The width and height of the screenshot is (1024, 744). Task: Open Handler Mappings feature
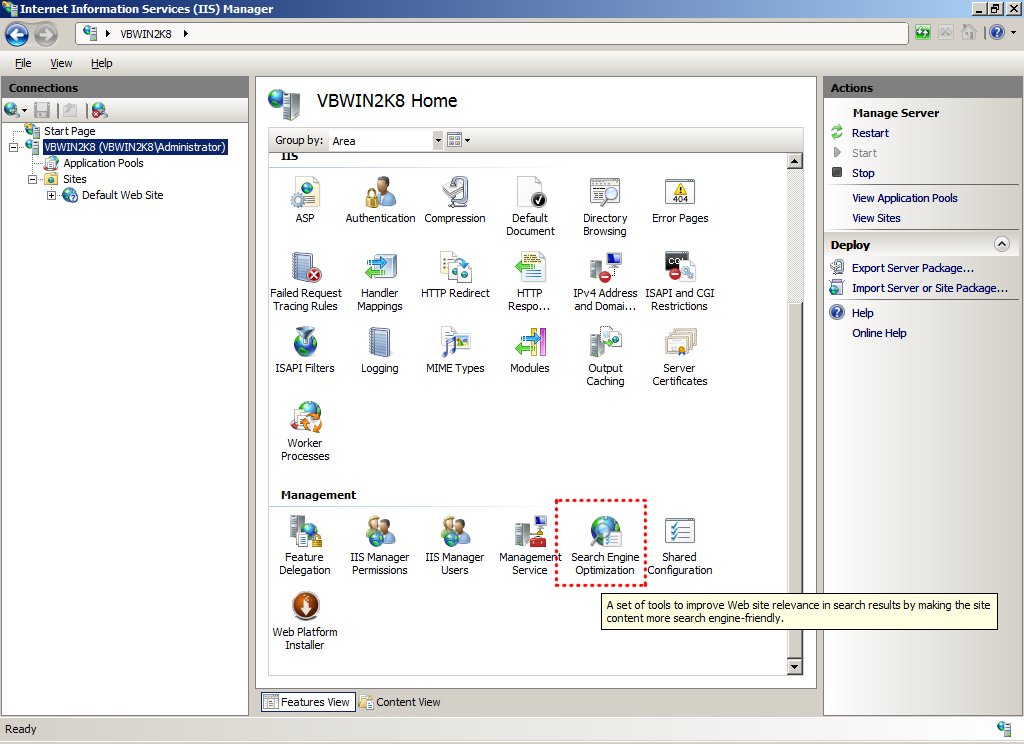(380, 281)
